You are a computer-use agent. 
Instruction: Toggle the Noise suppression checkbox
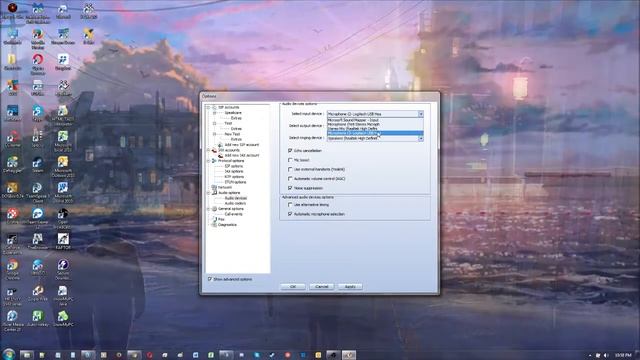tap(290, 188)
